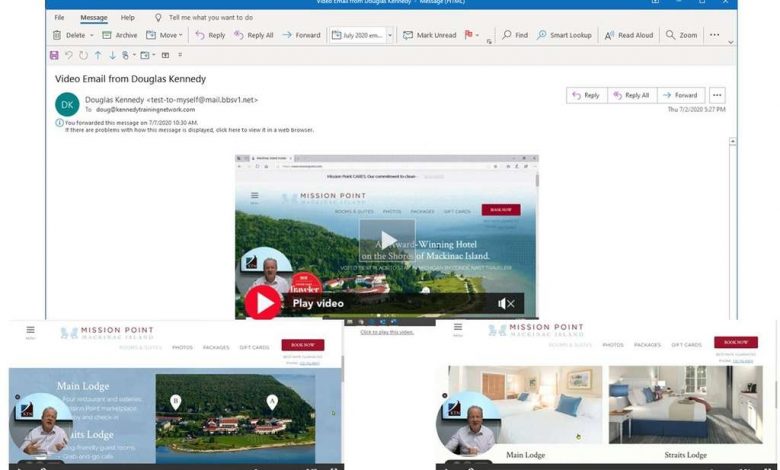Go to next item with the down arrow
The image size is (780, 470).
click(112, 55)
